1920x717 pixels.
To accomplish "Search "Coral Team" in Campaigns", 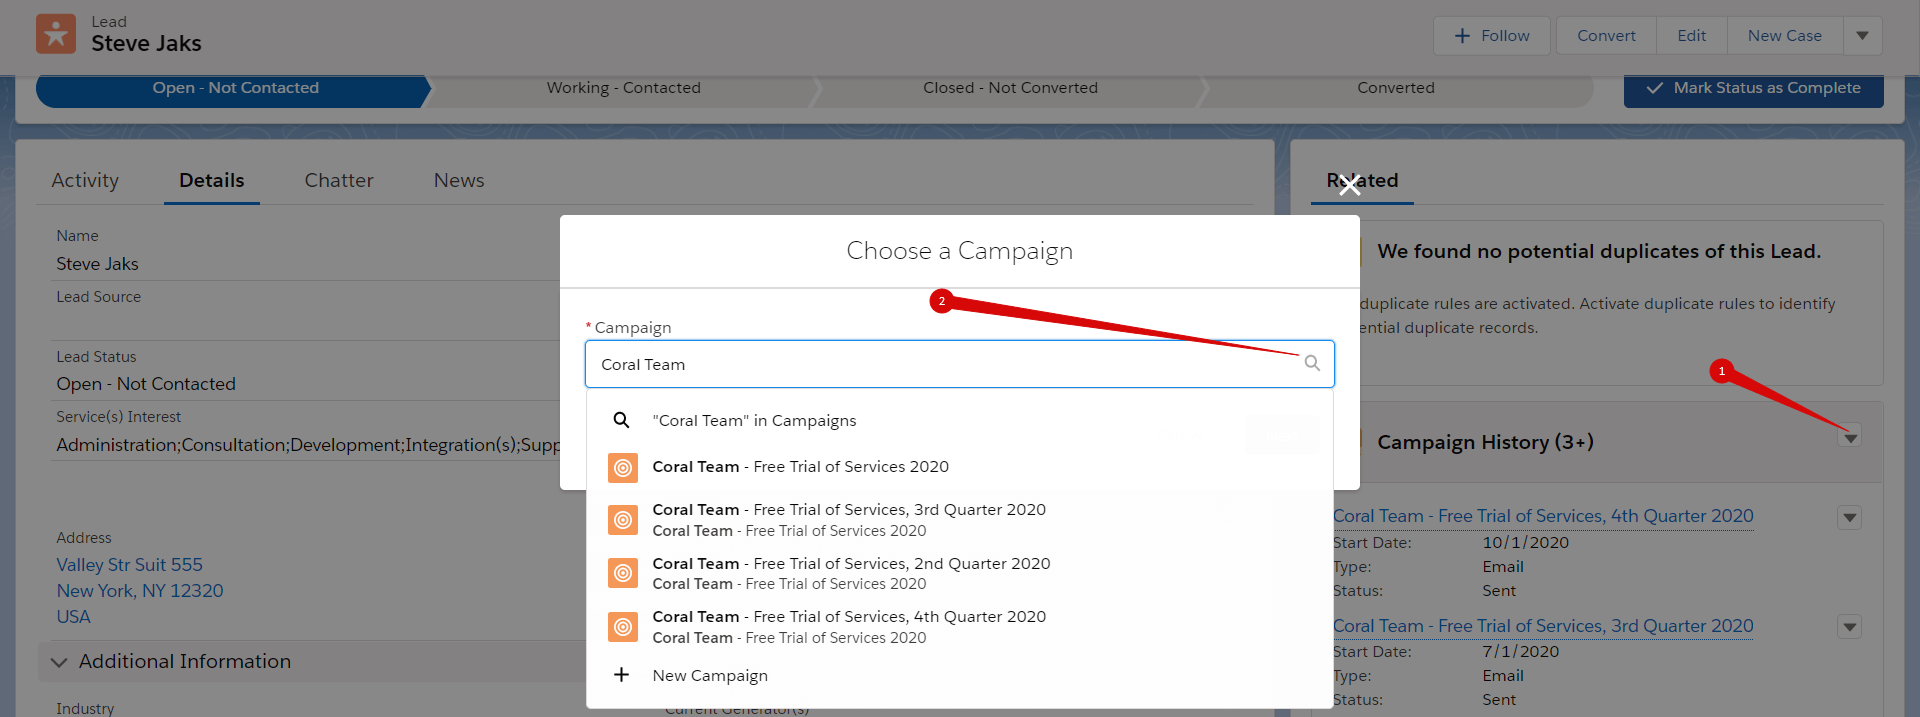I will 959,421.
